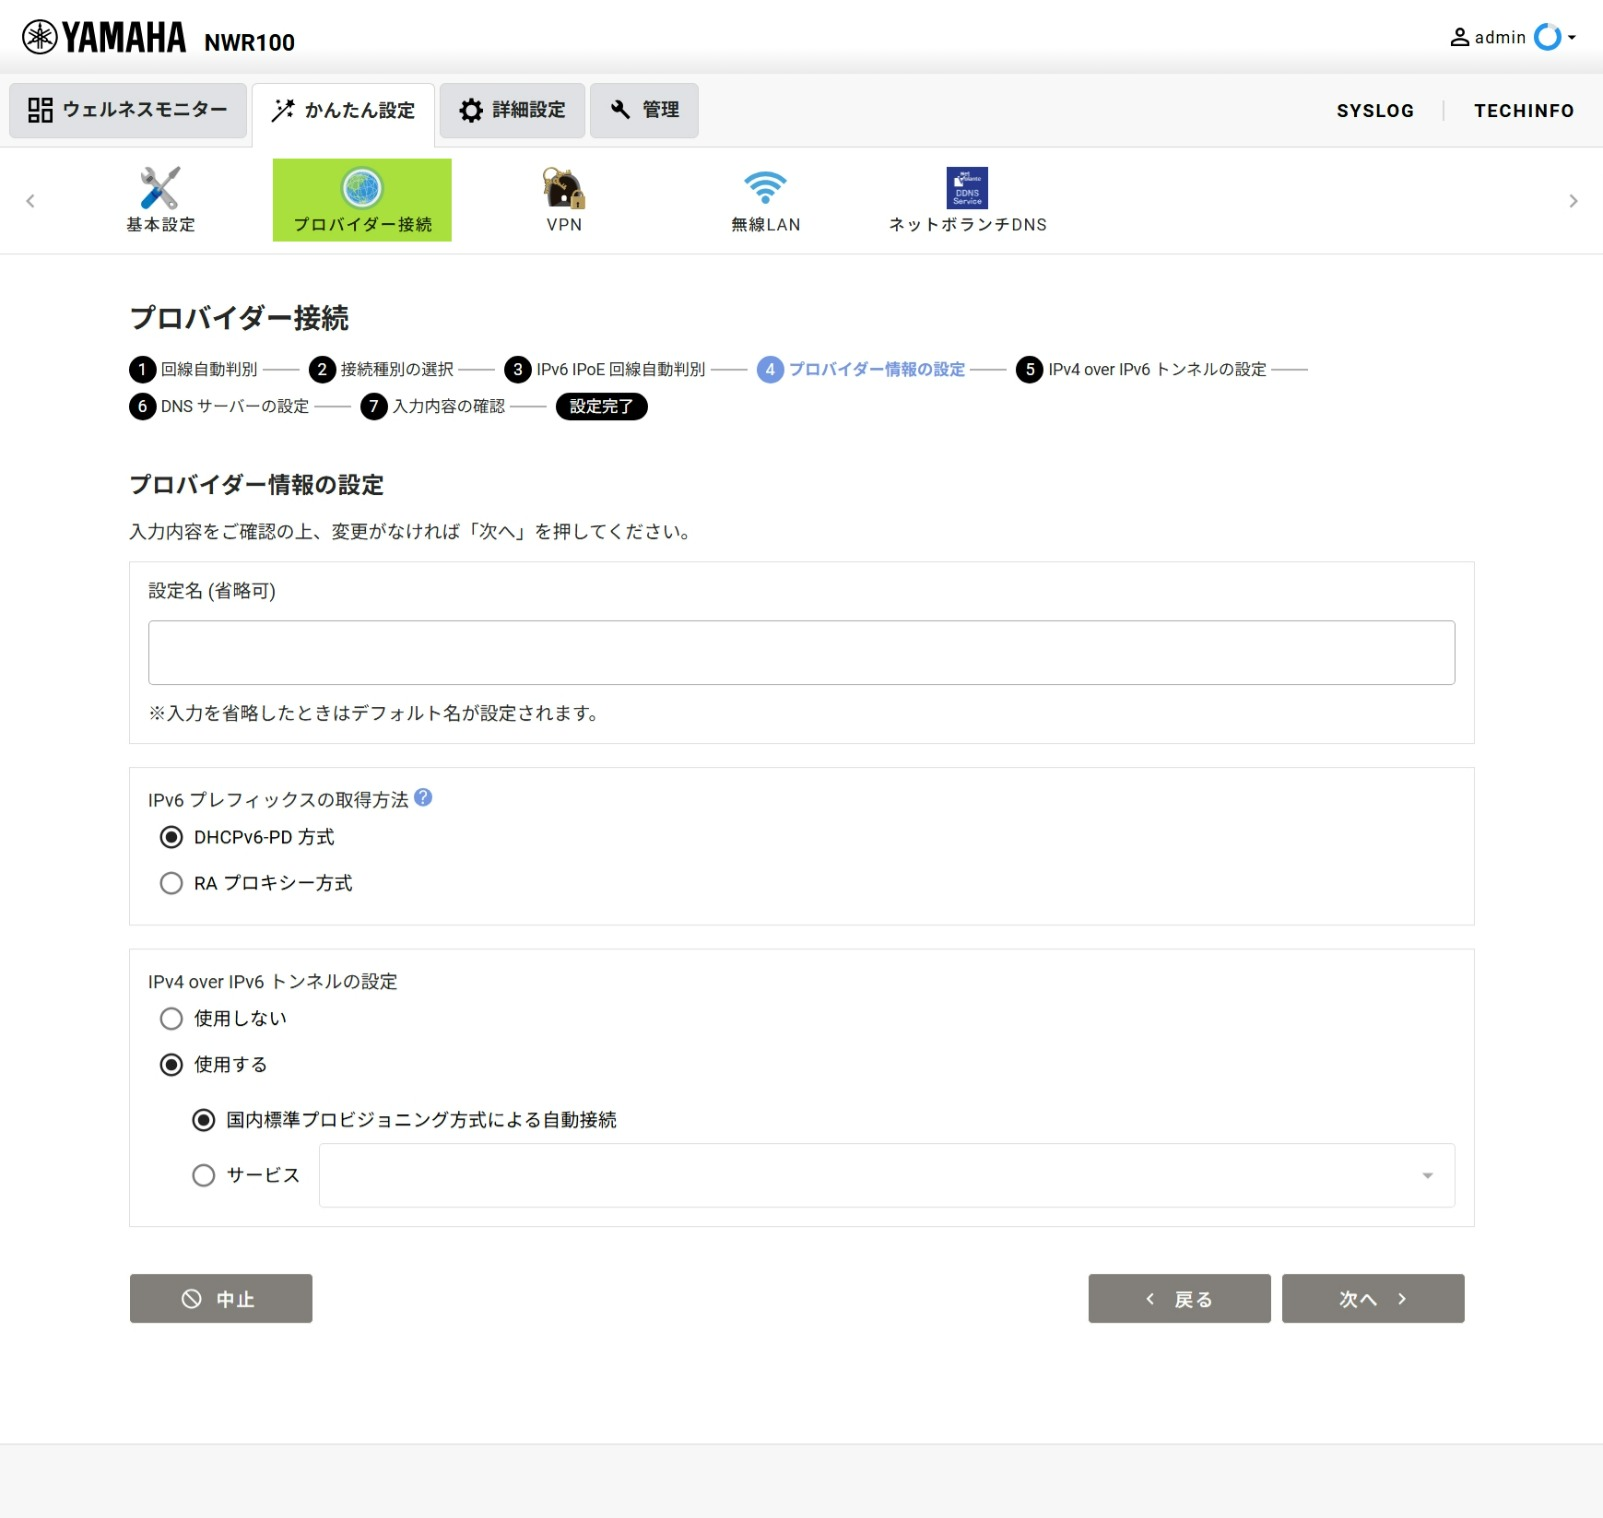The width and height of the screenshot is (1603, 1518).
Task: Choose the RA プロキシー方式 option
Action: [x=172, y=883]
